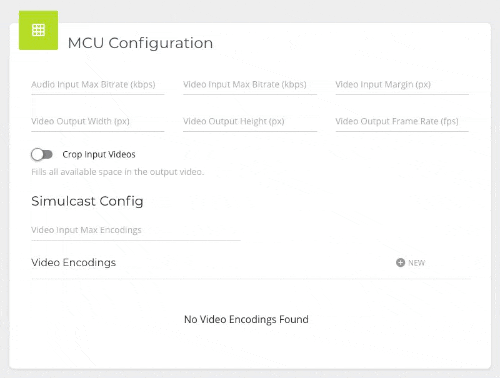Focus the Video Input Max Encodings field
The height and width of the screenshot is (378, 500).
tap(136, 231)
